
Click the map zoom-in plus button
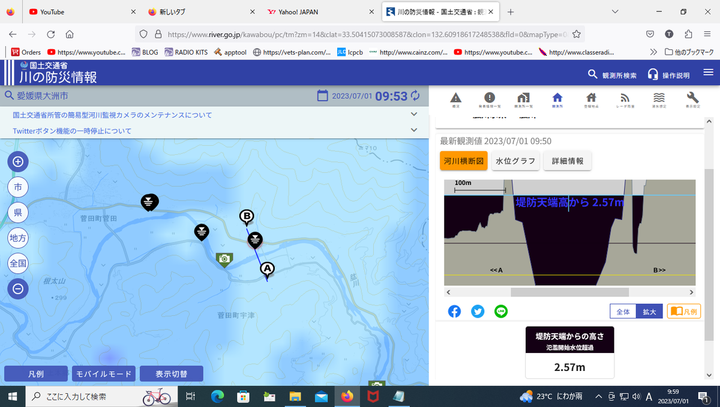18,162
